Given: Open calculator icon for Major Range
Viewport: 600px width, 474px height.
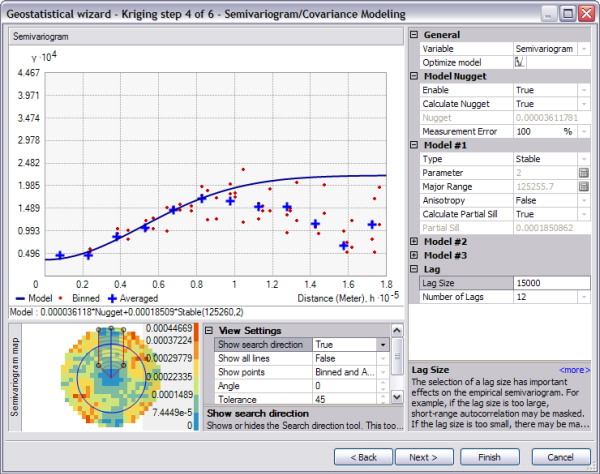Looking at the screenshot, I should point(584,187).
